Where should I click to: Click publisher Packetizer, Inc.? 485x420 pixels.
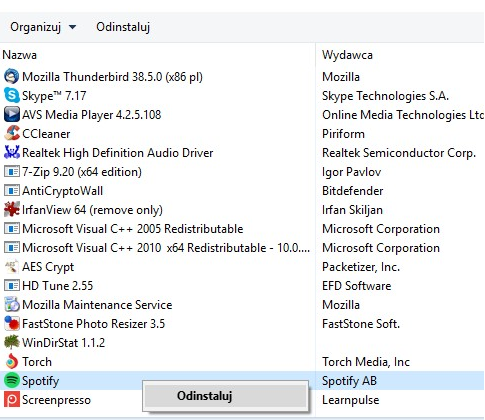[x=361, y=267]
